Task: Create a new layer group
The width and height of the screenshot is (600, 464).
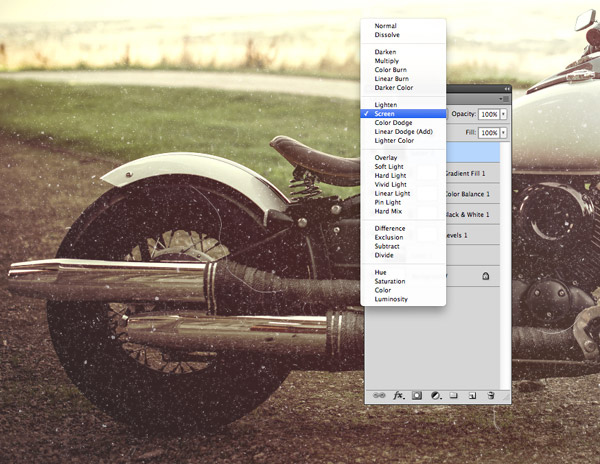Action: point(453,396)
